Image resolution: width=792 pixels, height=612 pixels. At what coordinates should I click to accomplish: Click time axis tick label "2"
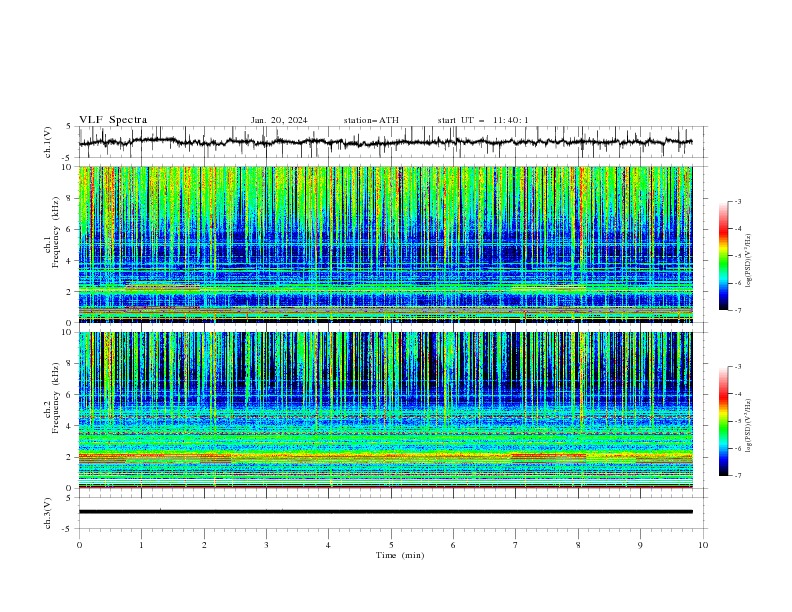(x=204, y=545)
